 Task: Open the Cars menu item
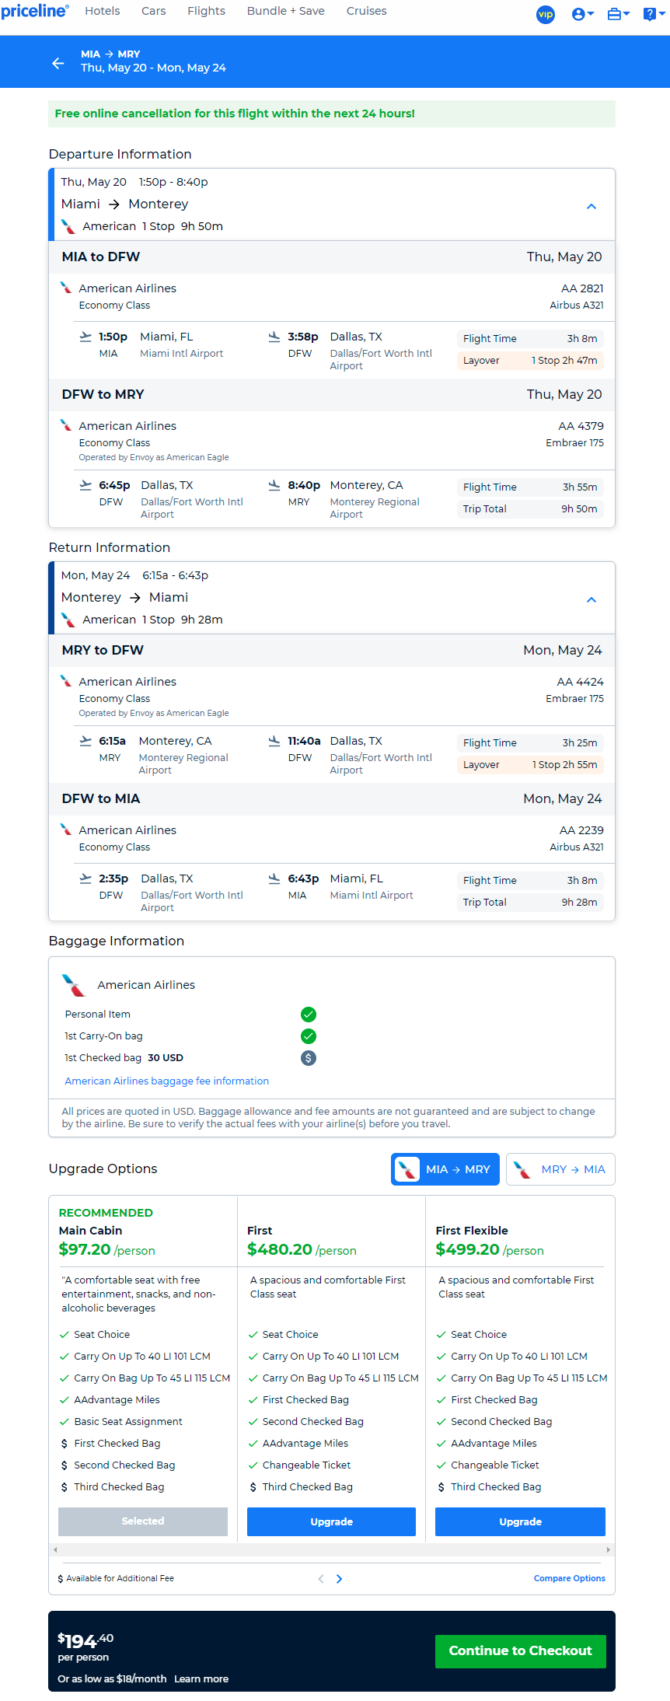154,11
